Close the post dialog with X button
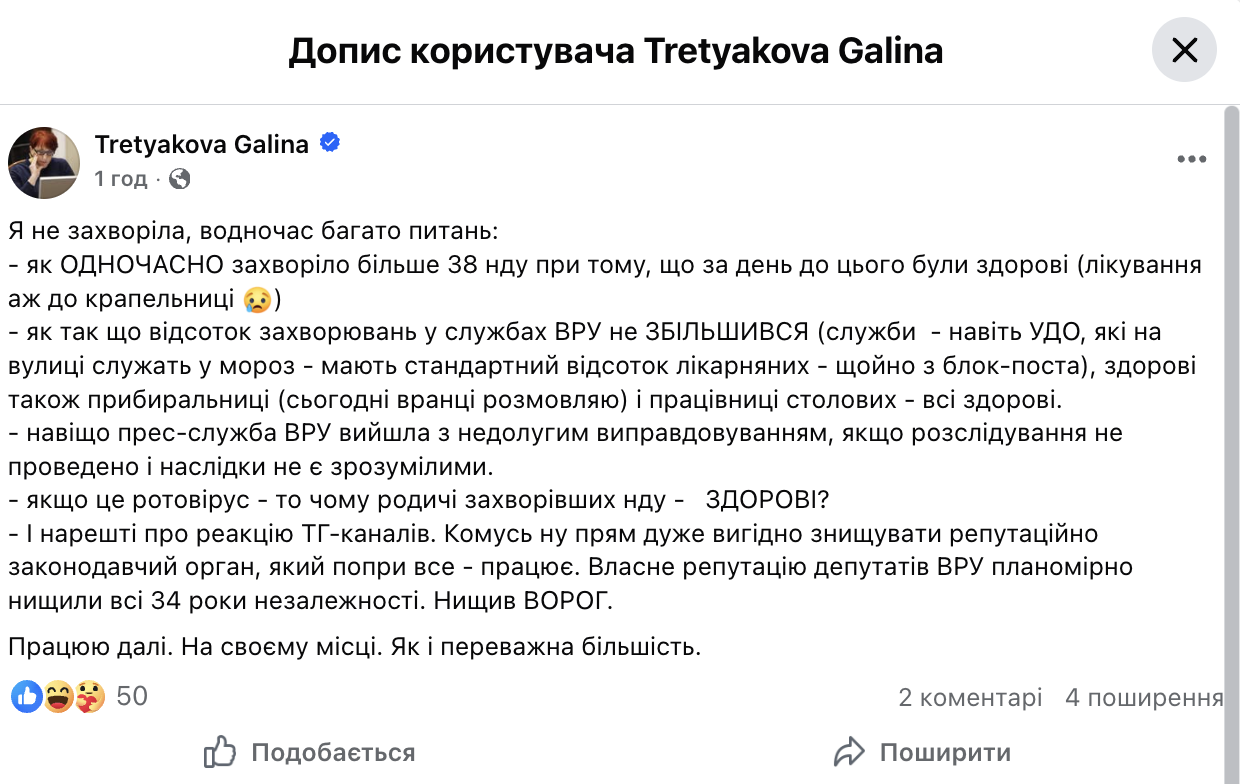1240x784 pixels. pos(1184,50)
